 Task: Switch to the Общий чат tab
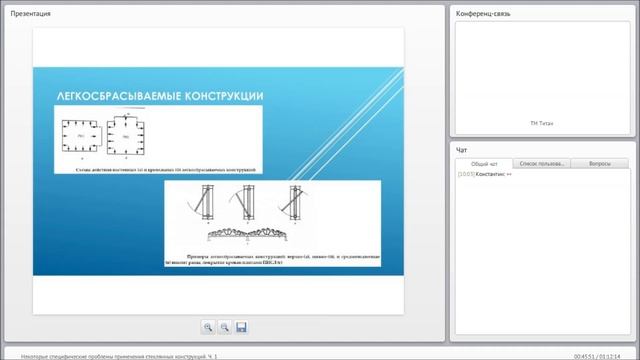[484, 164]
